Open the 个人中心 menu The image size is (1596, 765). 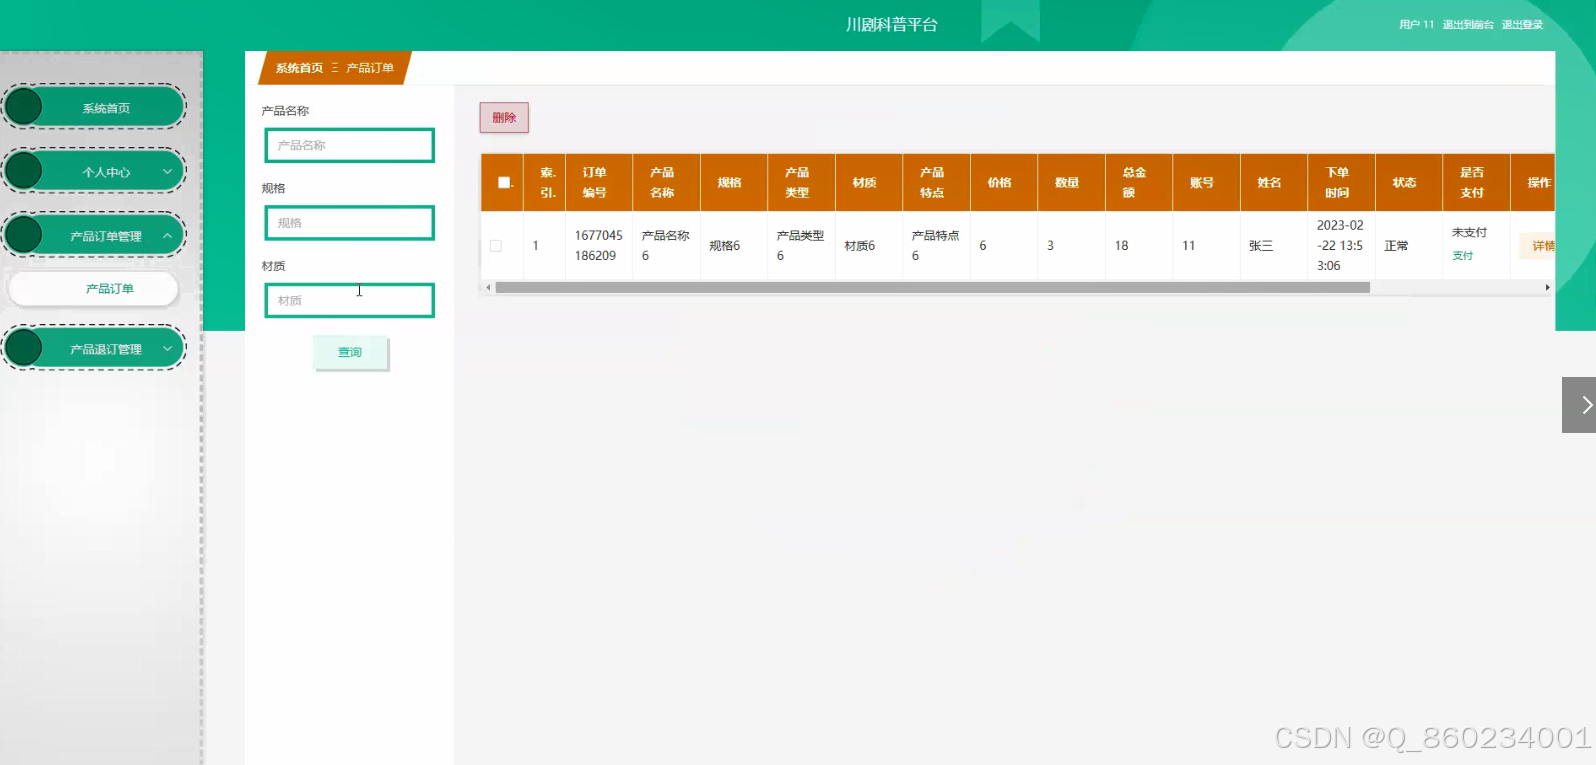[95, 172]
